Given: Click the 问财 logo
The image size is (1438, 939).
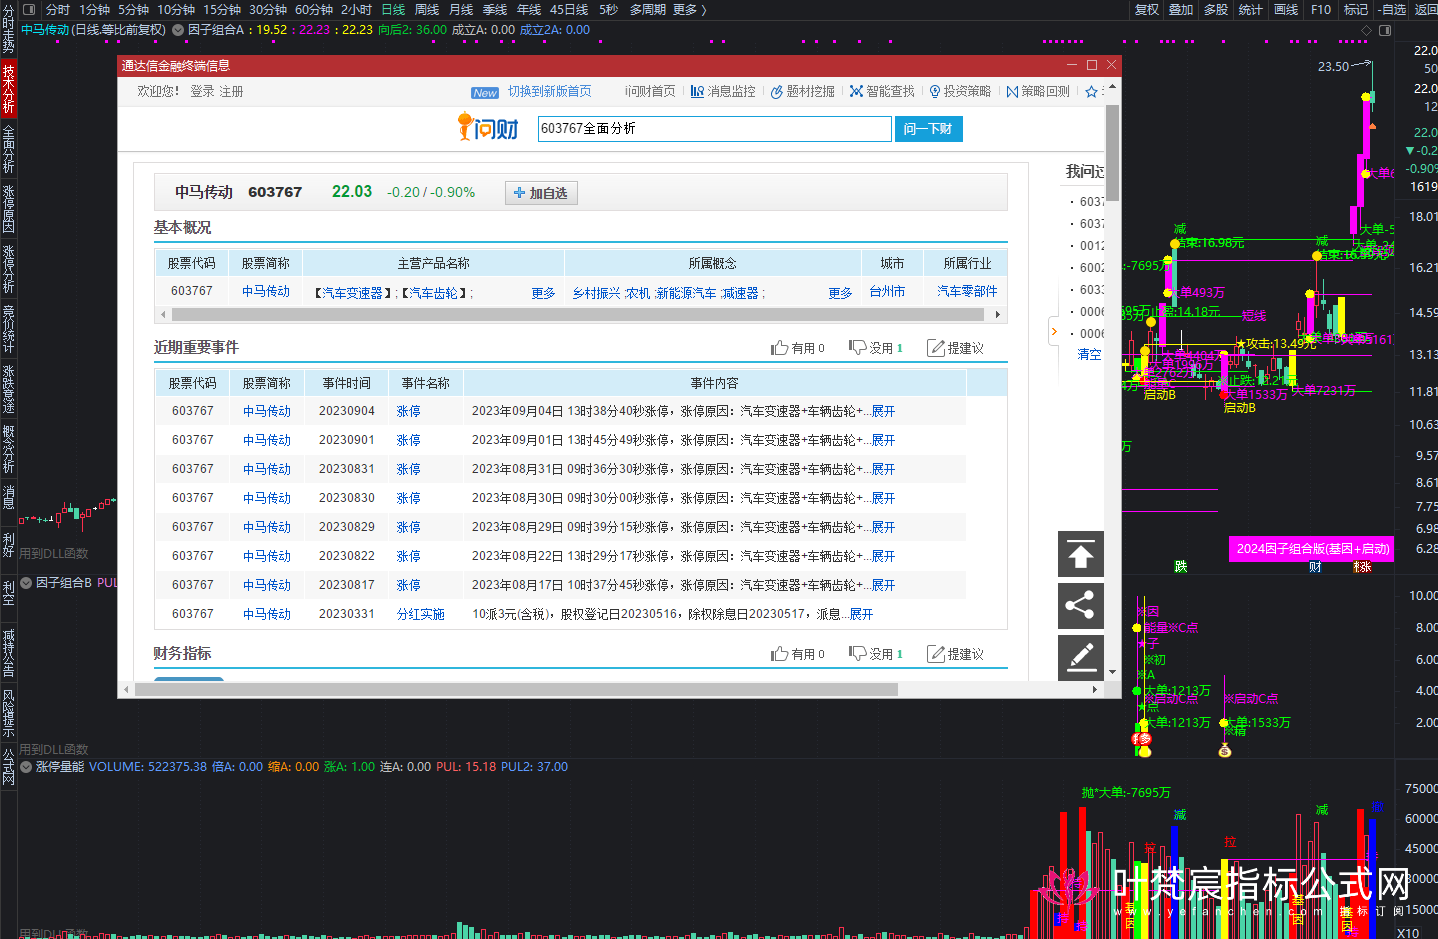Looking at the screenshot, I should (x=488, y=127).
